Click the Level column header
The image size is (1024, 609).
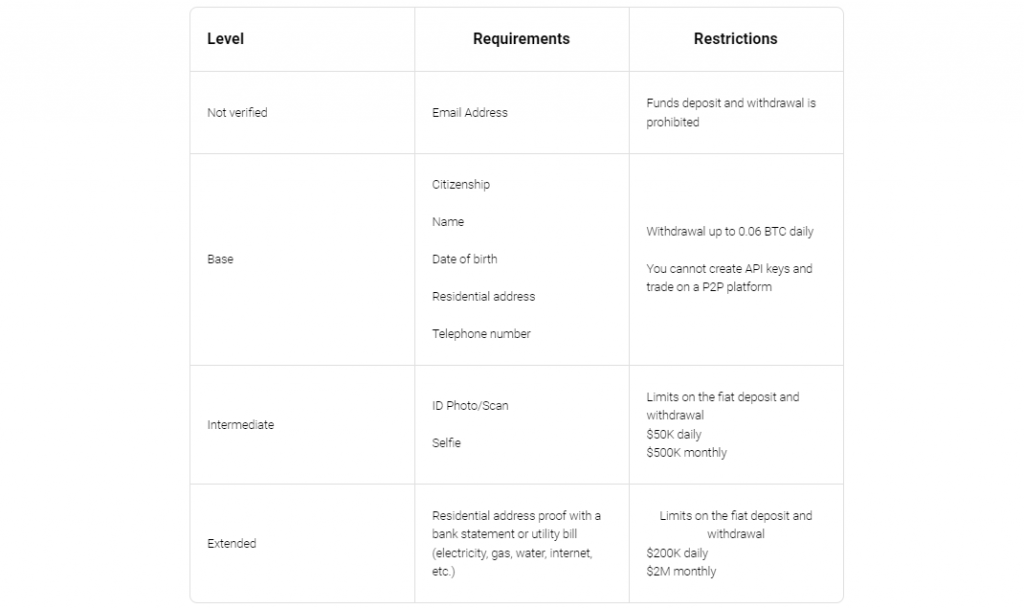225,39
